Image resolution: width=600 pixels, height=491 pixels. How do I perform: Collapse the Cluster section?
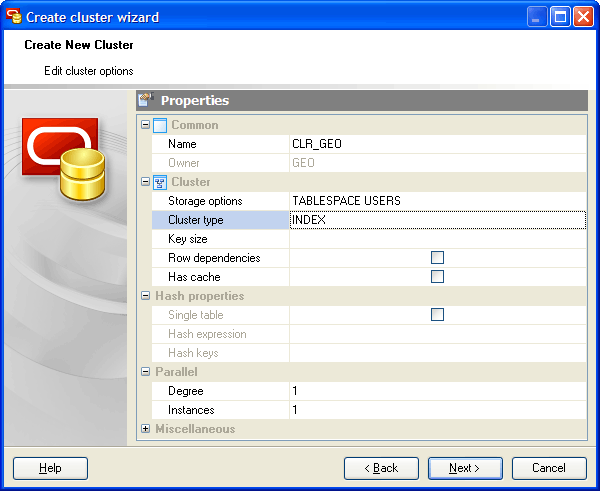click(146, 182)
